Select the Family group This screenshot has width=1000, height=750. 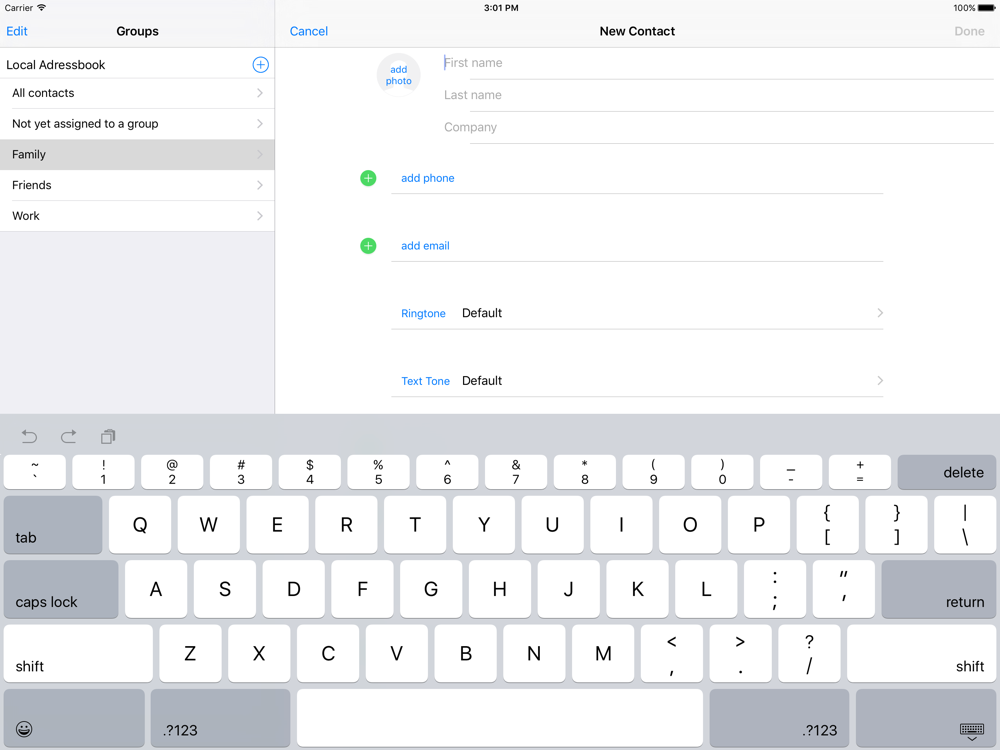[x=137, y=154]
